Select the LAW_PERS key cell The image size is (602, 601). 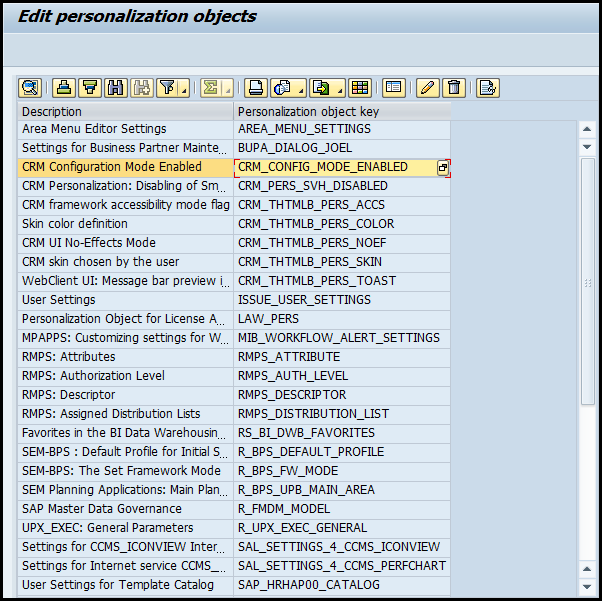(x=342, y=319)
